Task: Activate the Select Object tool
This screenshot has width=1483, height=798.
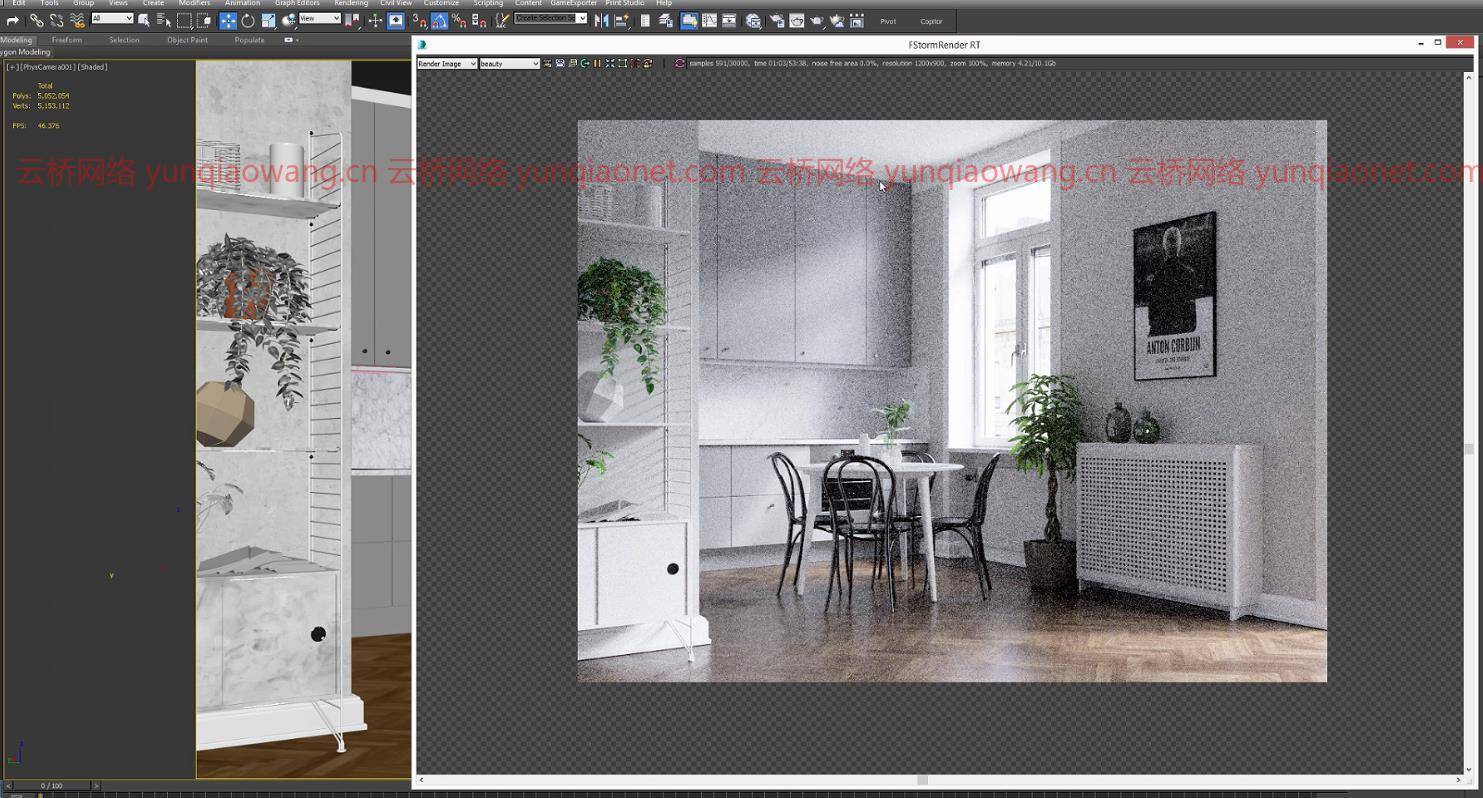Action: tap(144, 20)
